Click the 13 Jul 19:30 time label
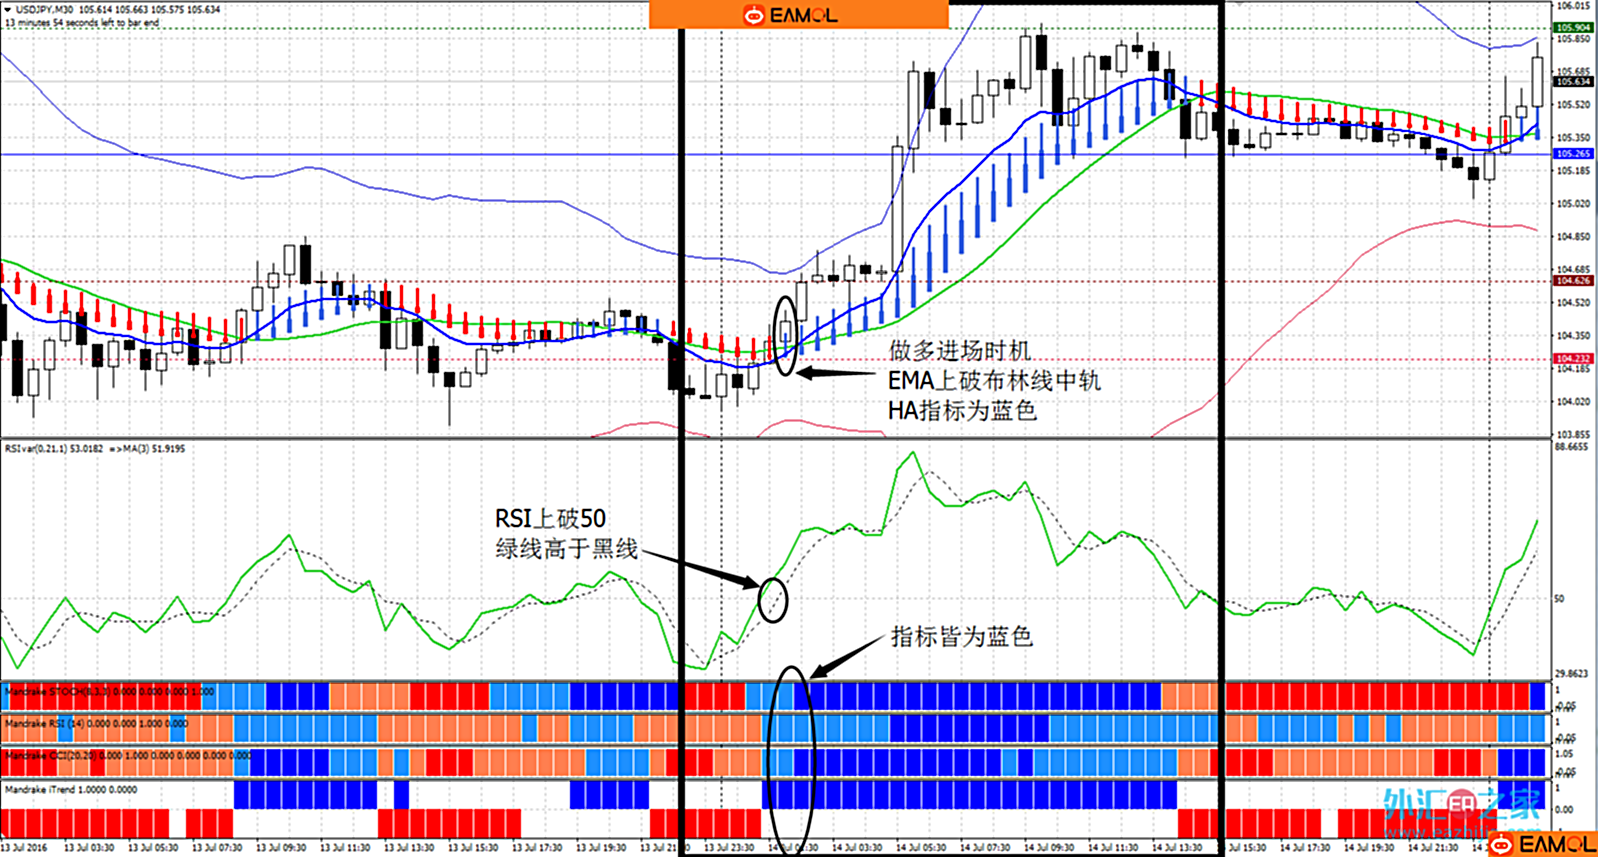This screenshot has width=1598, height=857. [601, 848]
